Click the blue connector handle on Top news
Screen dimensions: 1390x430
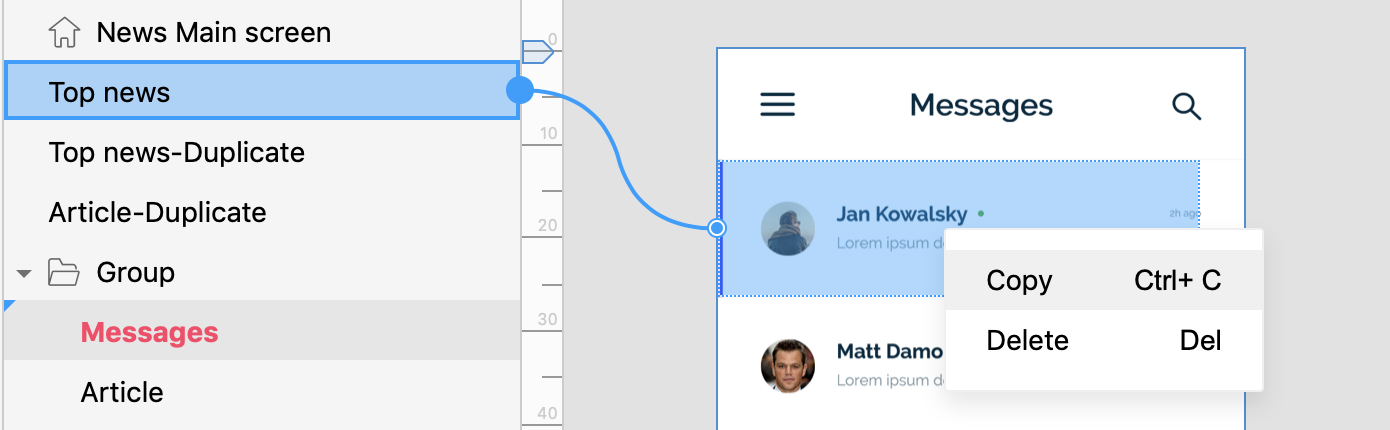520,90
